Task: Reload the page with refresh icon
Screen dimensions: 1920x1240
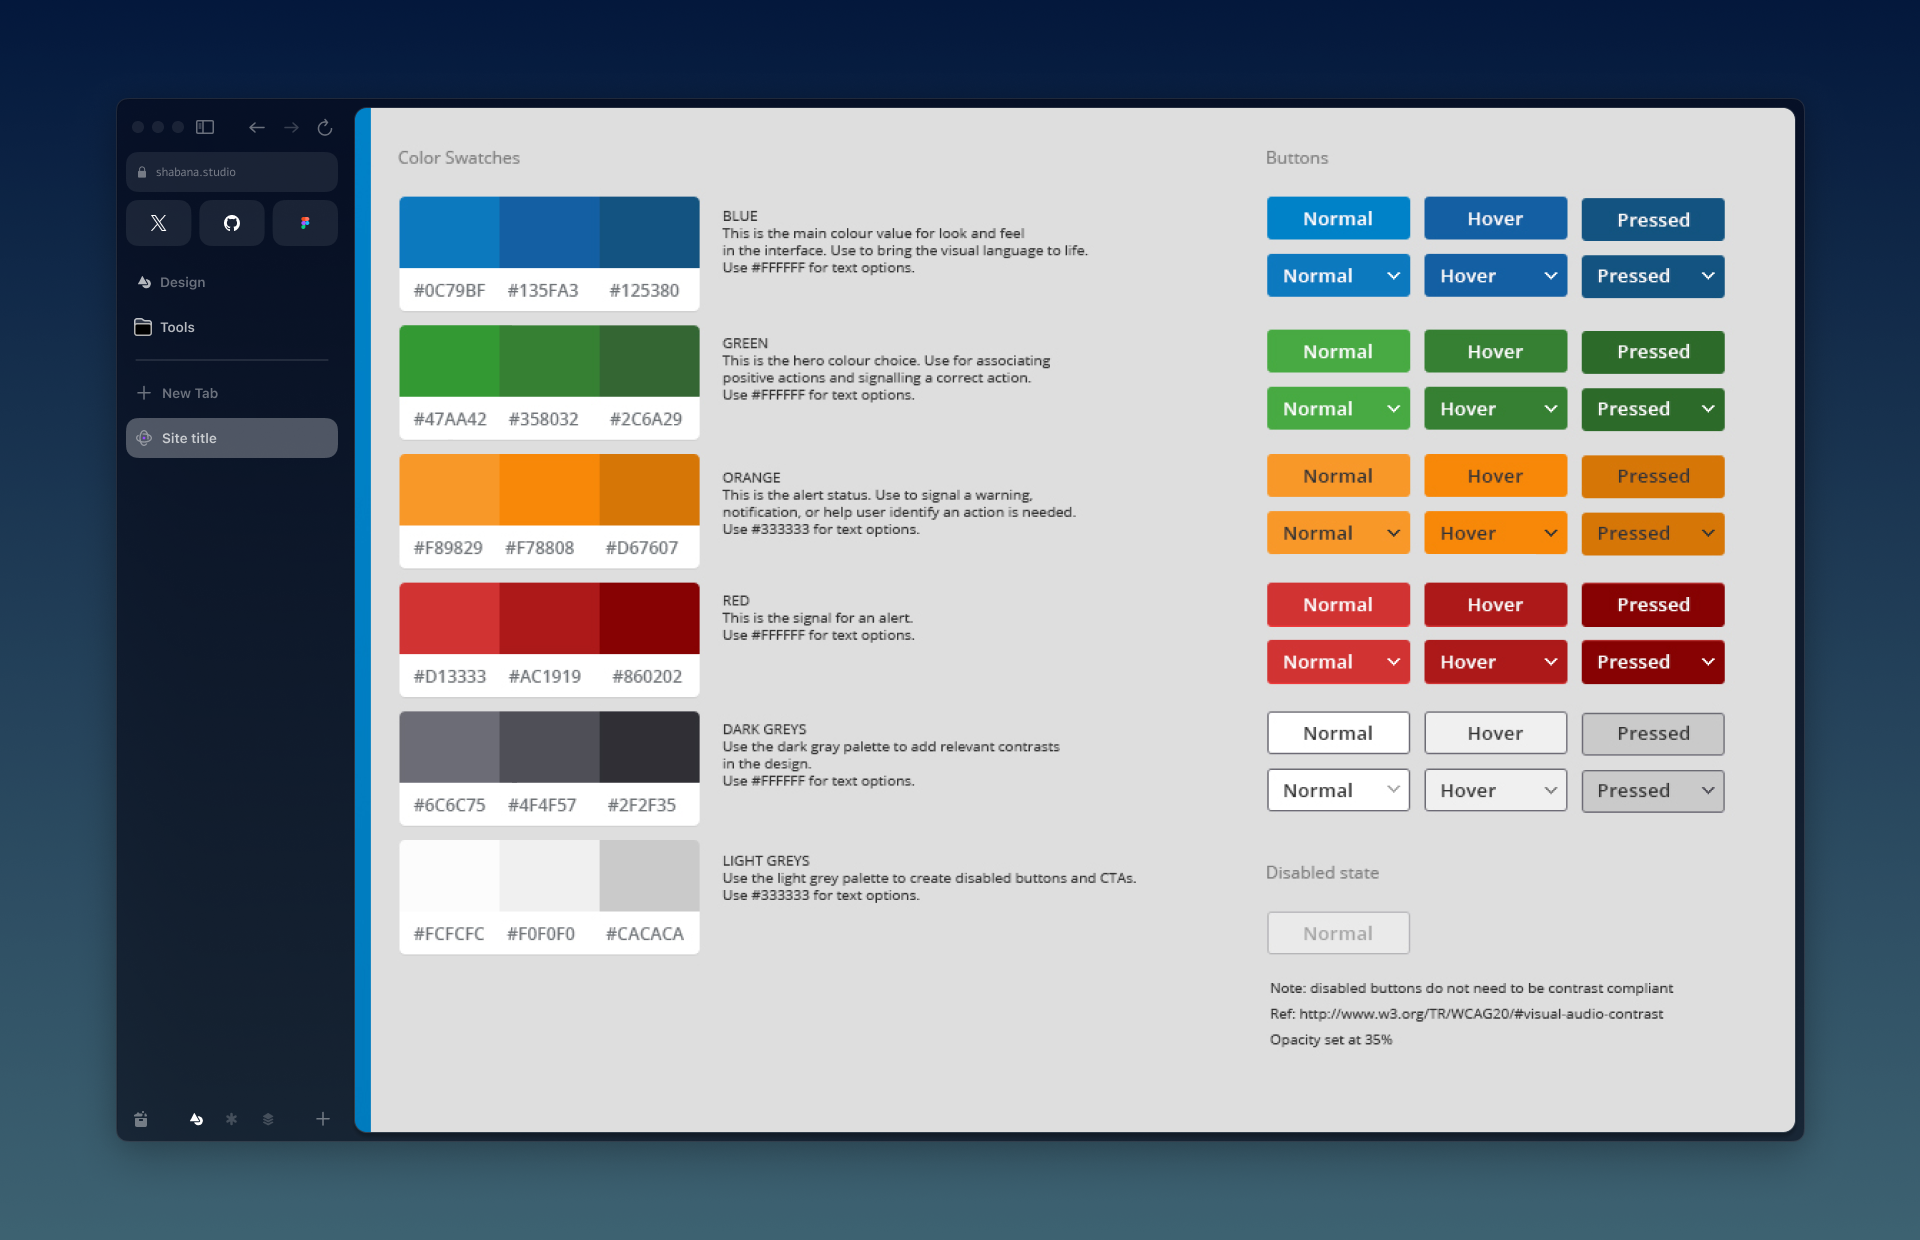Action: tap(324, 127)
